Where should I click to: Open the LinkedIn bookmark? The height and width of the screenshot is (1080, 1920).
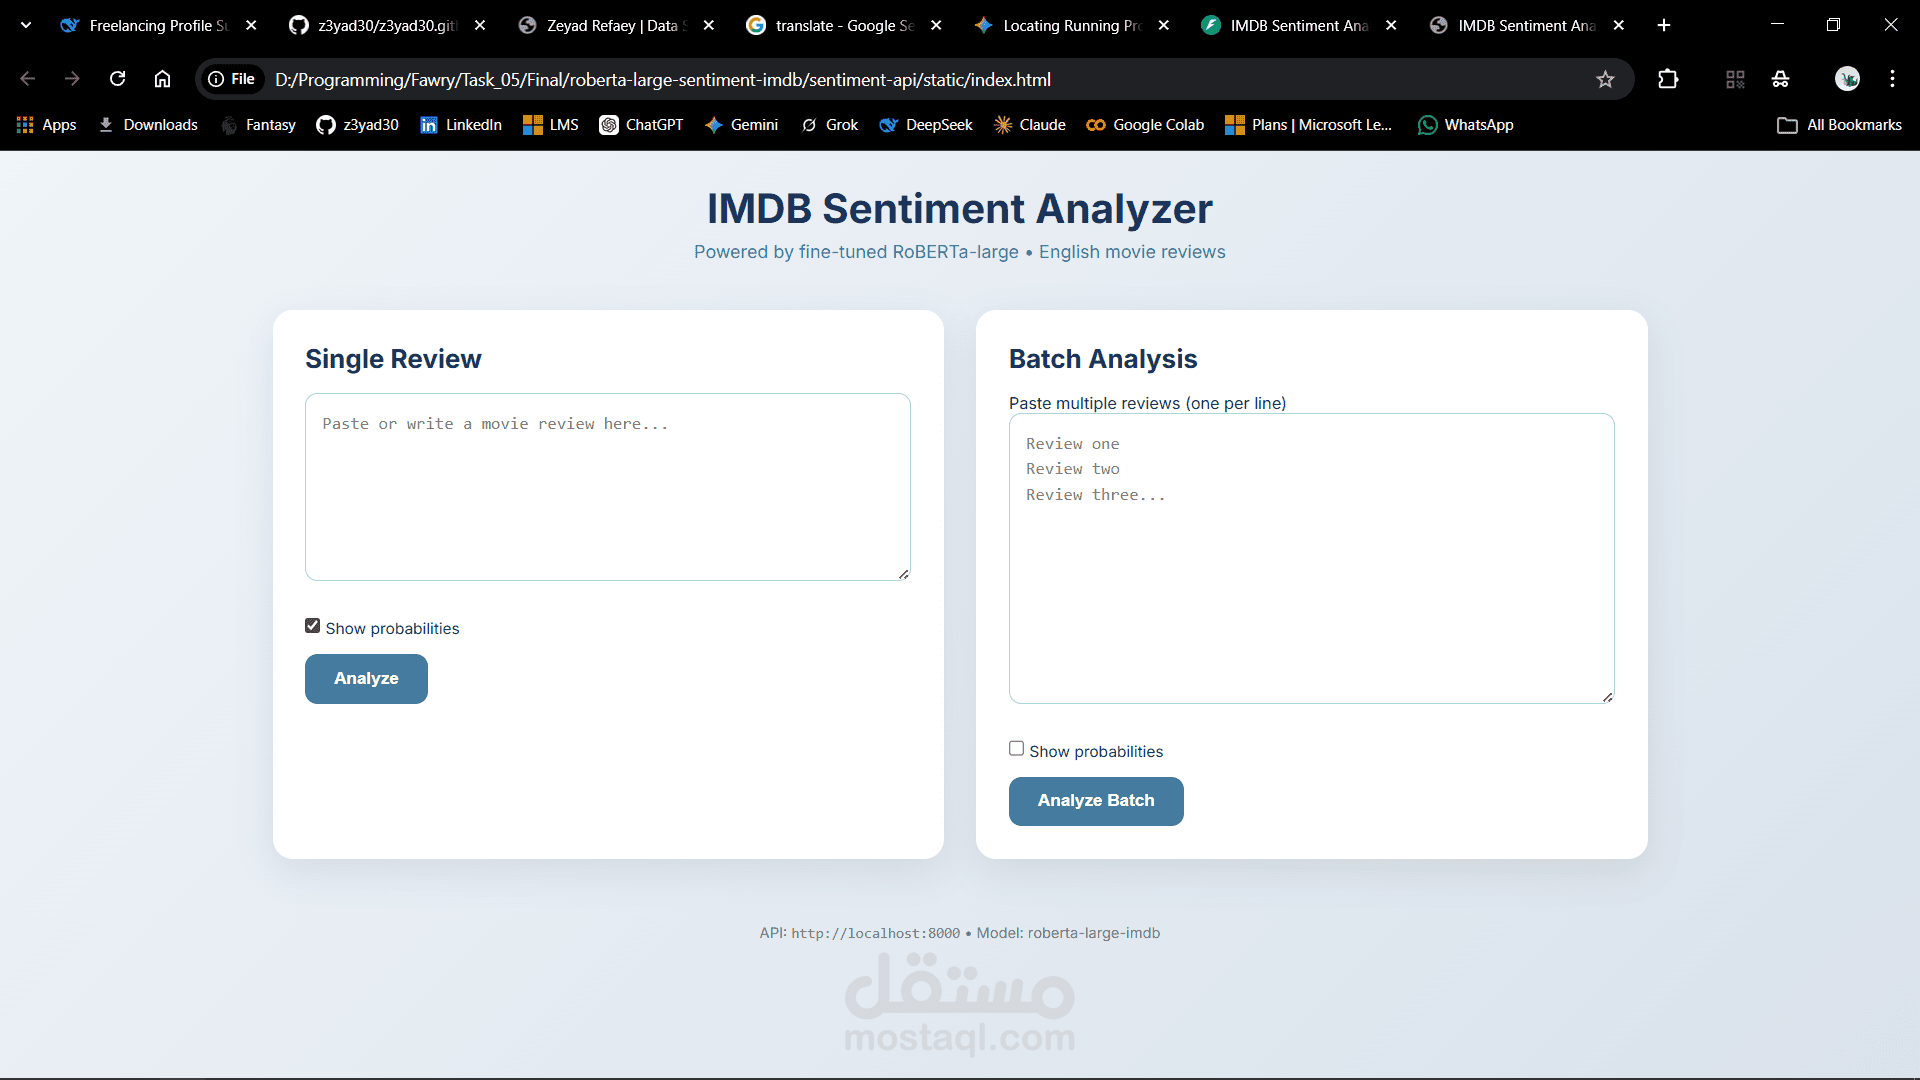(x=461, y=125)
